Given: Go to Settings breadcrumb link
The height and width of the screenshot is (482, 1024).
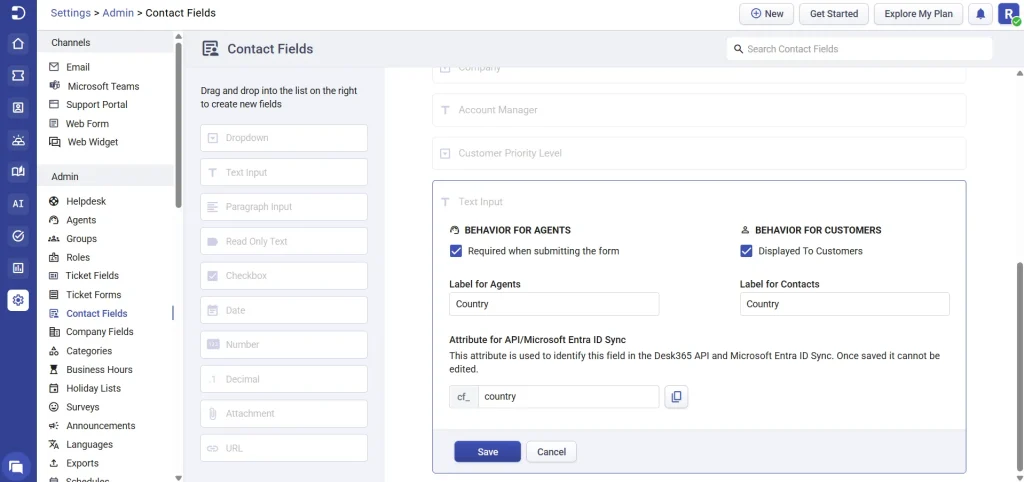Looking at the screenshot, I should 71,12.
